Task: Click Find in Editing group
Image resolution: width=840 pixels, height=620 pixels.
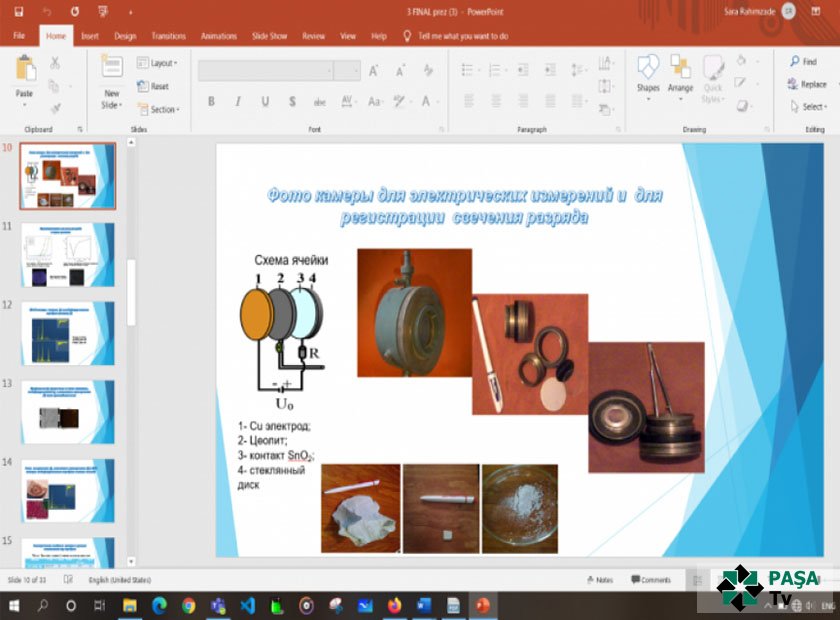Action: (803, 62)
